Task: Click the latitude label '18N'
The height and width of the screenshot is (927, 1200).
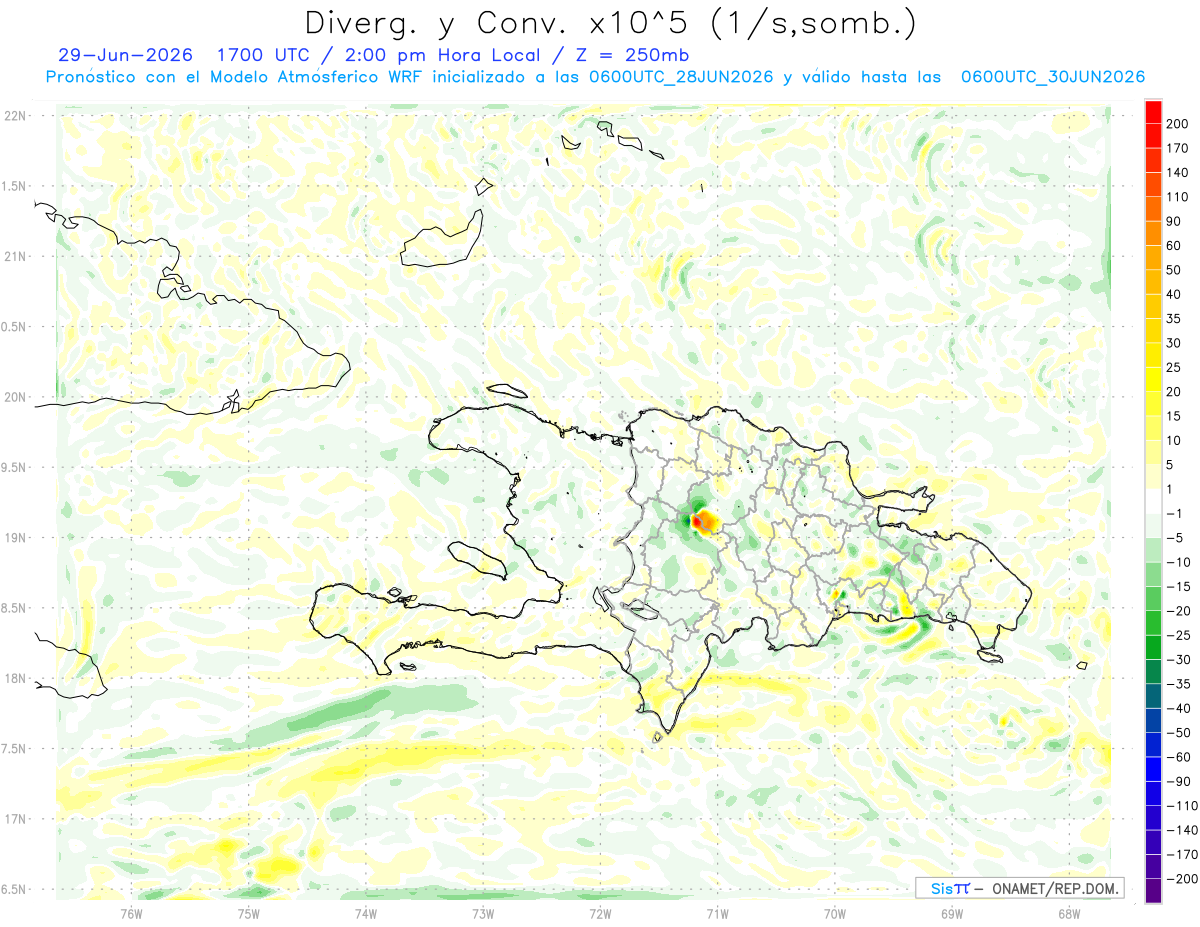Action: tap(14, 678)
